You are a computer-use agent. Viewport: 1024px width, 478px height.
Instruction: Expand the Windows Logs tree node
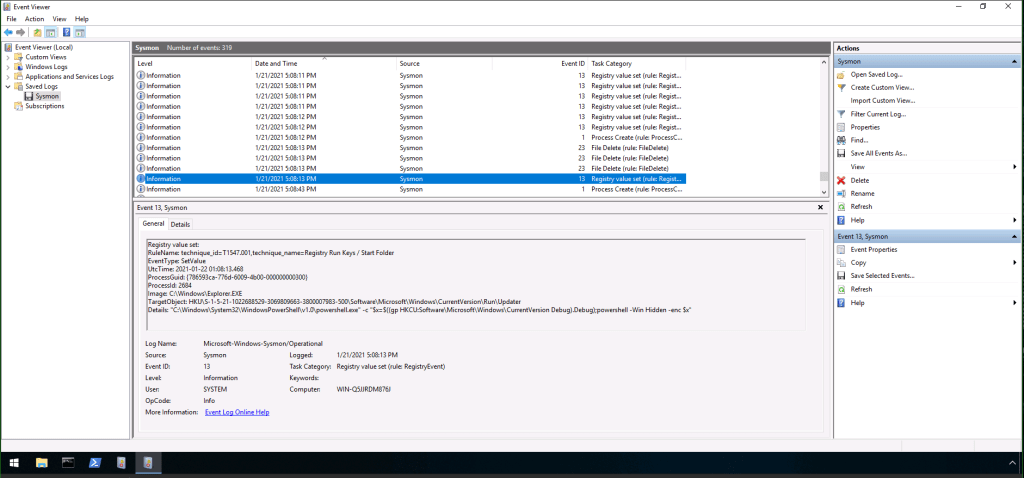pyautogui.click(x=8, y=67)
